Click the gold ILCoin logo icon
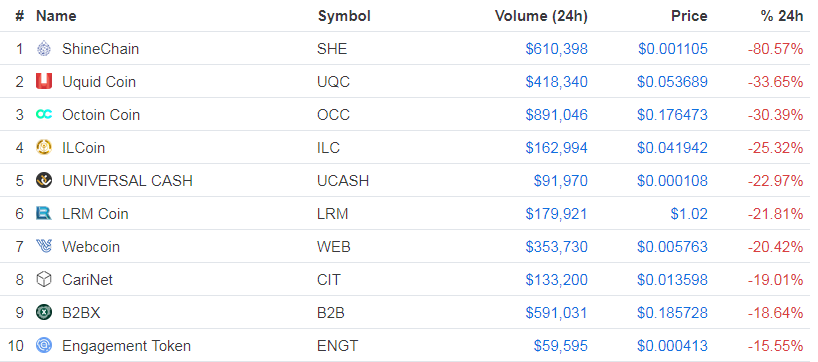The width and height of the screenshot is (818, 362). 44,148
